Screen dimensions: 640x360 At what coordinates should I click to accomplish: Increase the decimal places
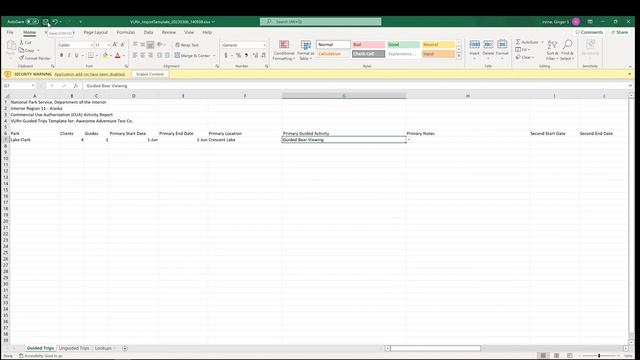pos(256,55)
